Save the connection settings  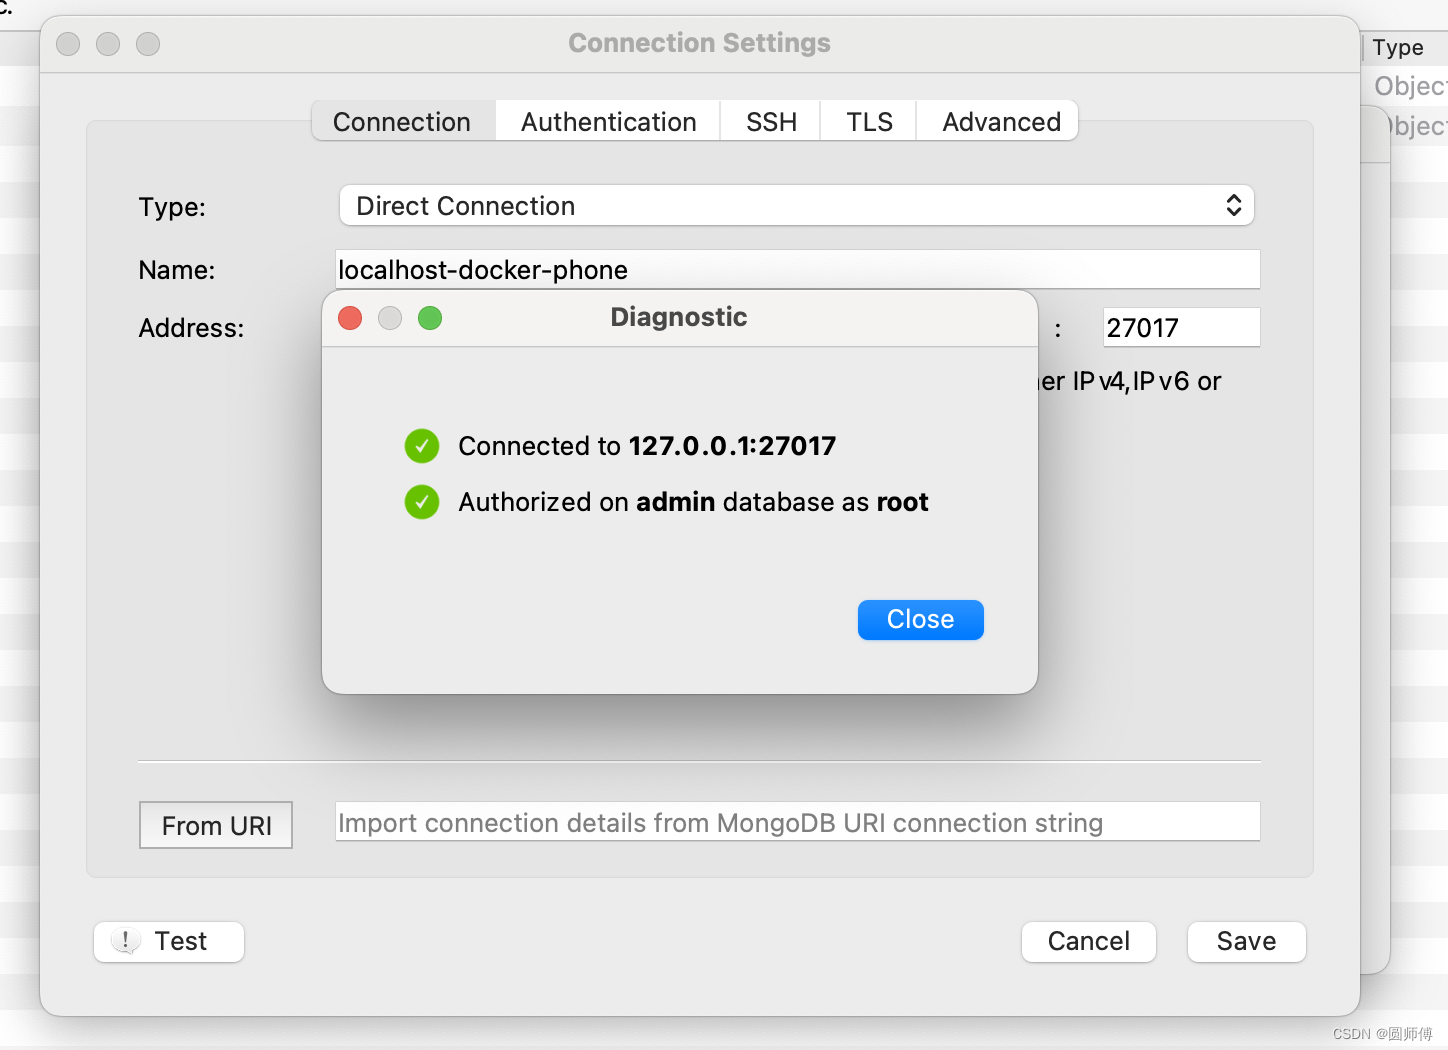tap(1246, 941)
